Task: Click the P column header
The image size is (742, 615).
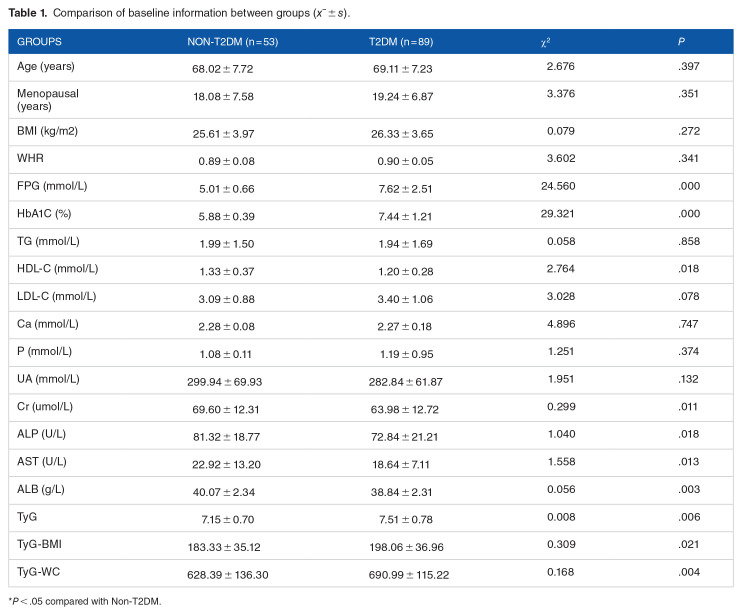Action: point(680,44)
